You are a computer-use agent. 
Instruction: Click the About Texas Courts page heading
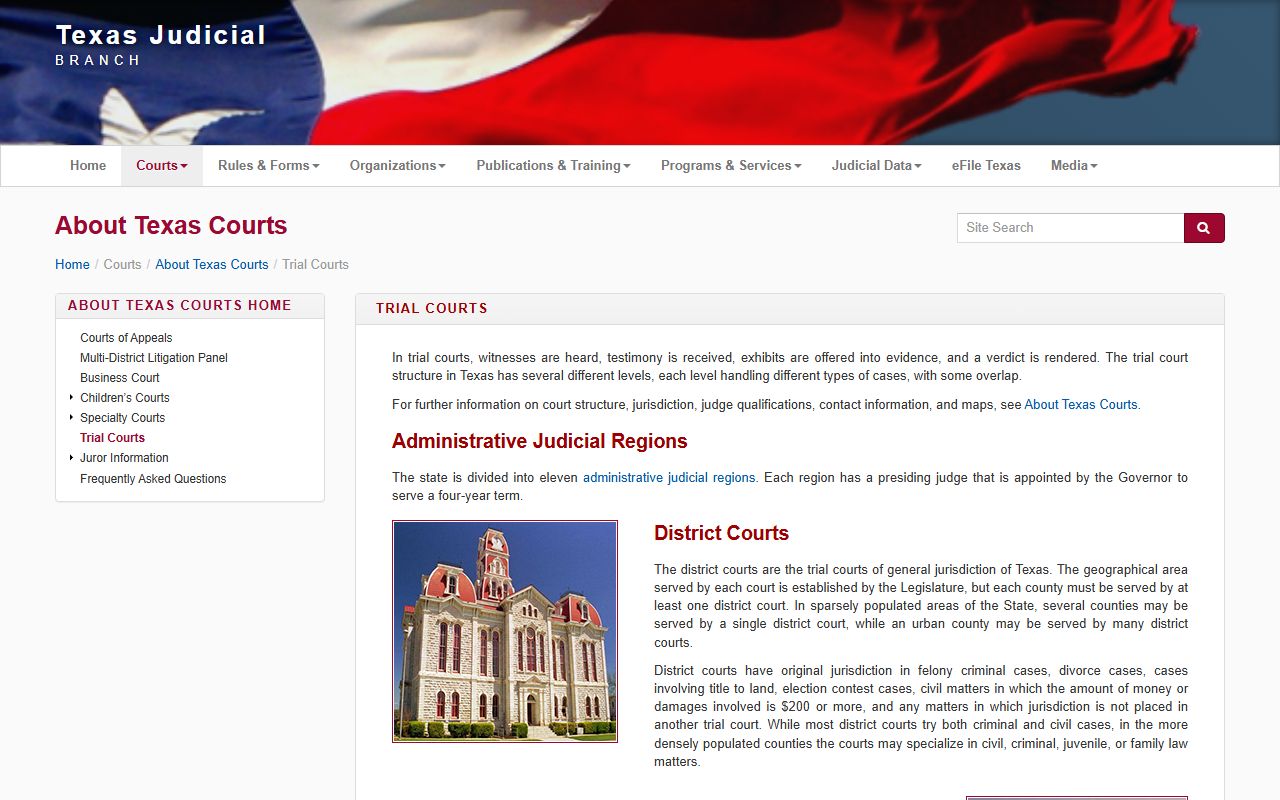[171, 226]
